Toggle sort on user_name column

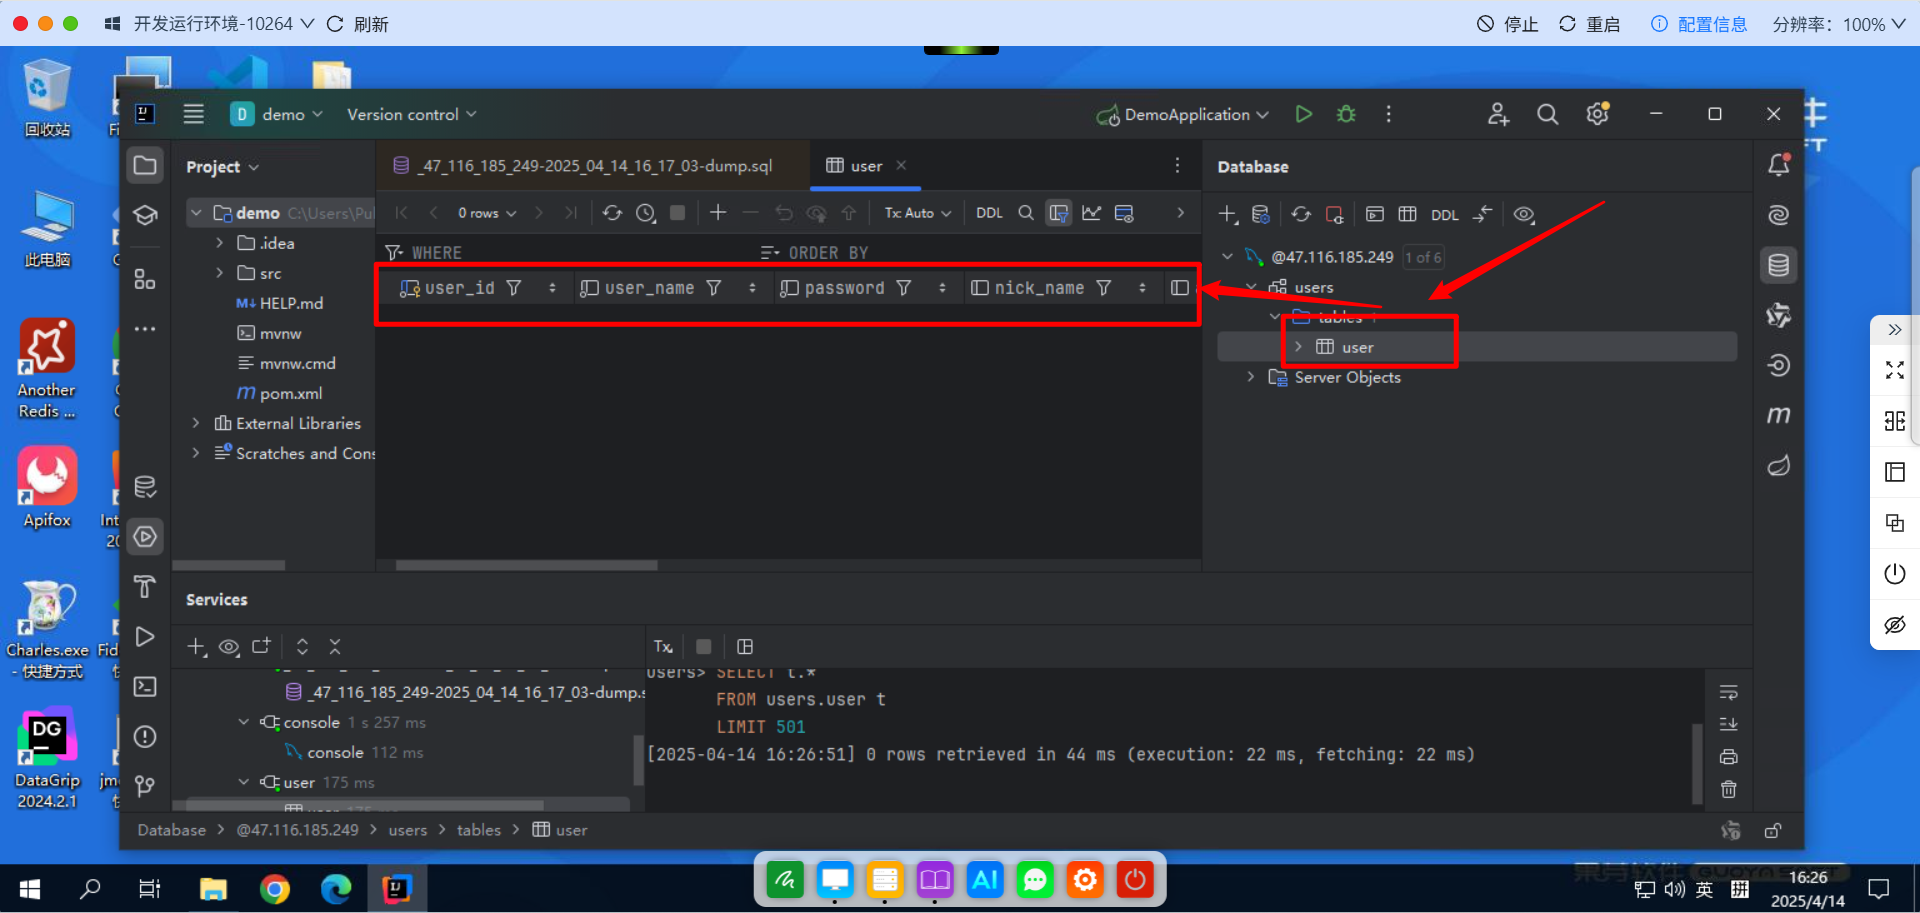(x=752, y=288)
